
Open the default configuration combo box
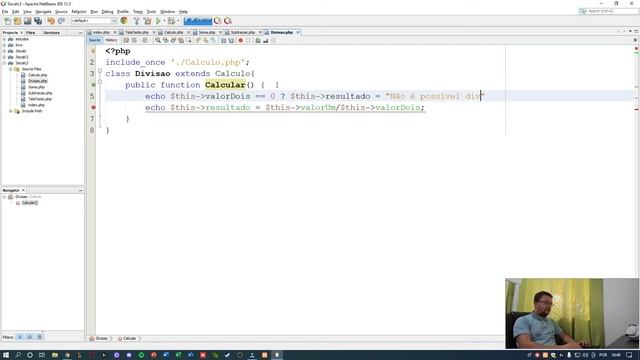pos(94,21)
